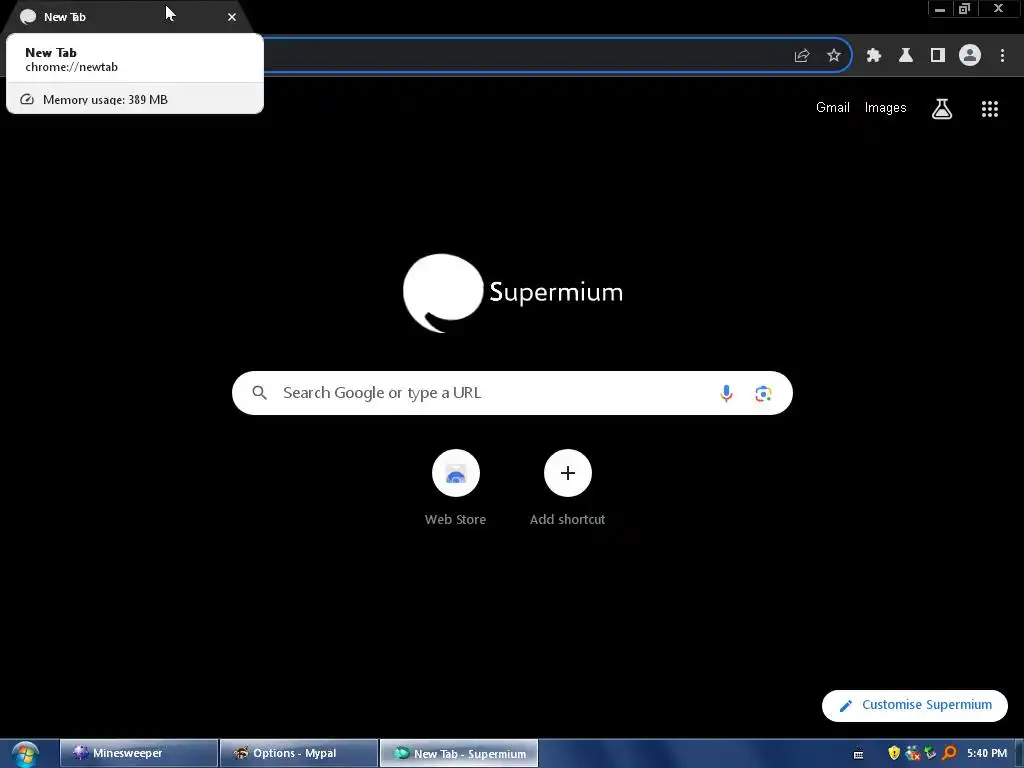The image size is (1024, 768).
Task: Click the orange magnifier tray icon
Action: click(x=949, y=753)
